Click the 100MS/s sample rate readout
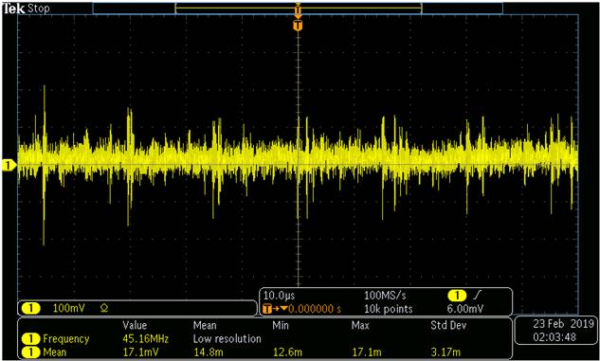This screenshot has height=361, width=600. (385, 296)
